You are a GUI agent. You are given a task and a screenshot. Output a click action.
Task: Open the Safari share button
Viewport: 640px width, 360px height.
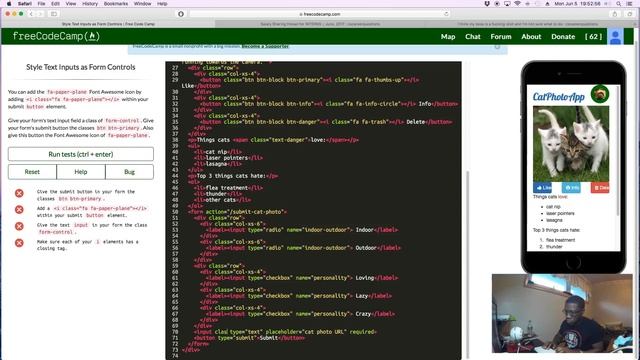(x=615, y=14)
